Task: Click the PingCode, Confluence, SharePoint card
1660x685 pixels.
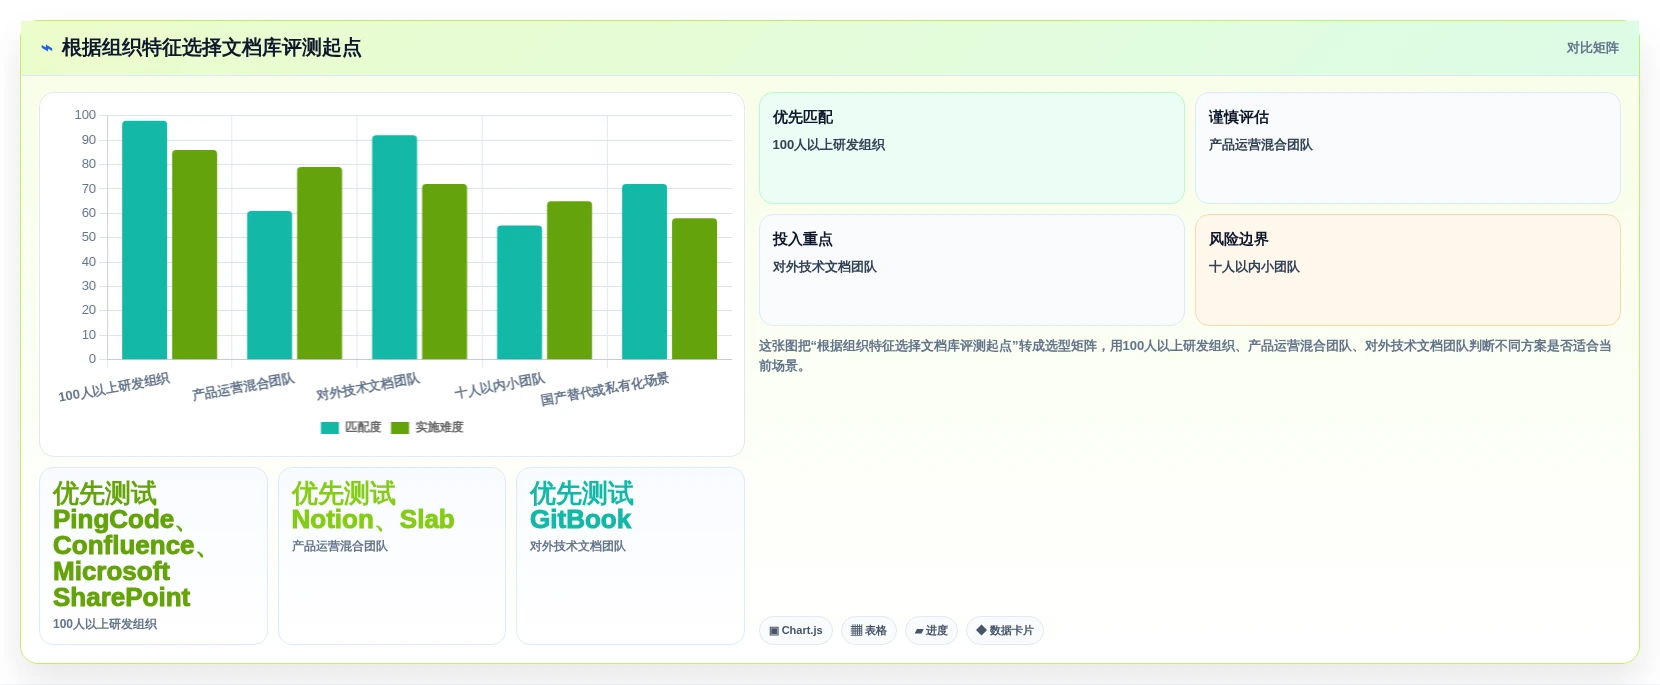Action: click(x=153, y=556)
